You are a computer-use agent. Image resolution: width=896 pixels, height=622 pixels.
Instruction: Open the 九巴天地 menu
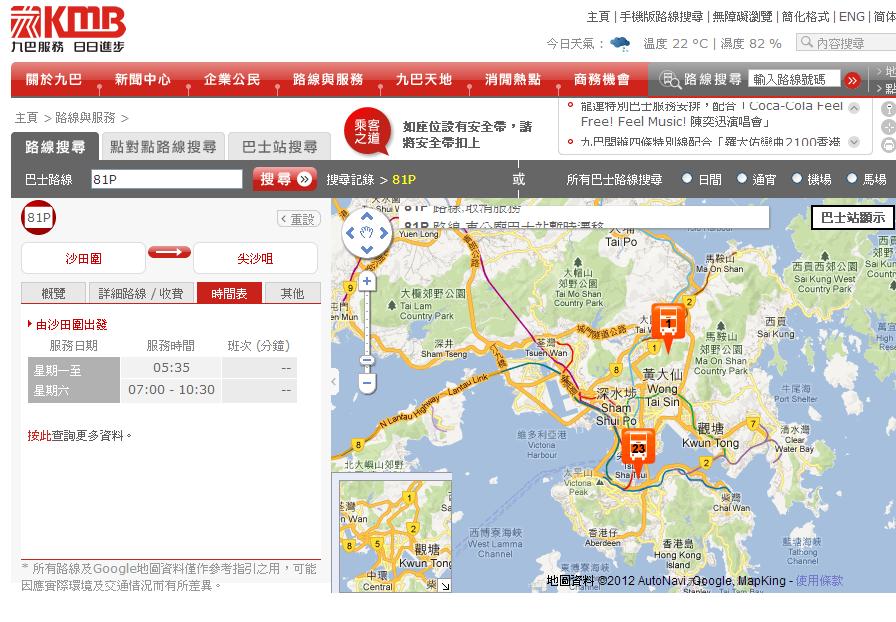(x=423, y=79)
